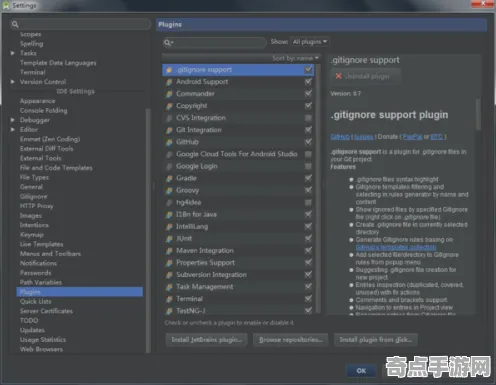Click the Groovy plugin icon
This screenshot has height=385, width=496.
pyautogui.click(x=169, y=191)
